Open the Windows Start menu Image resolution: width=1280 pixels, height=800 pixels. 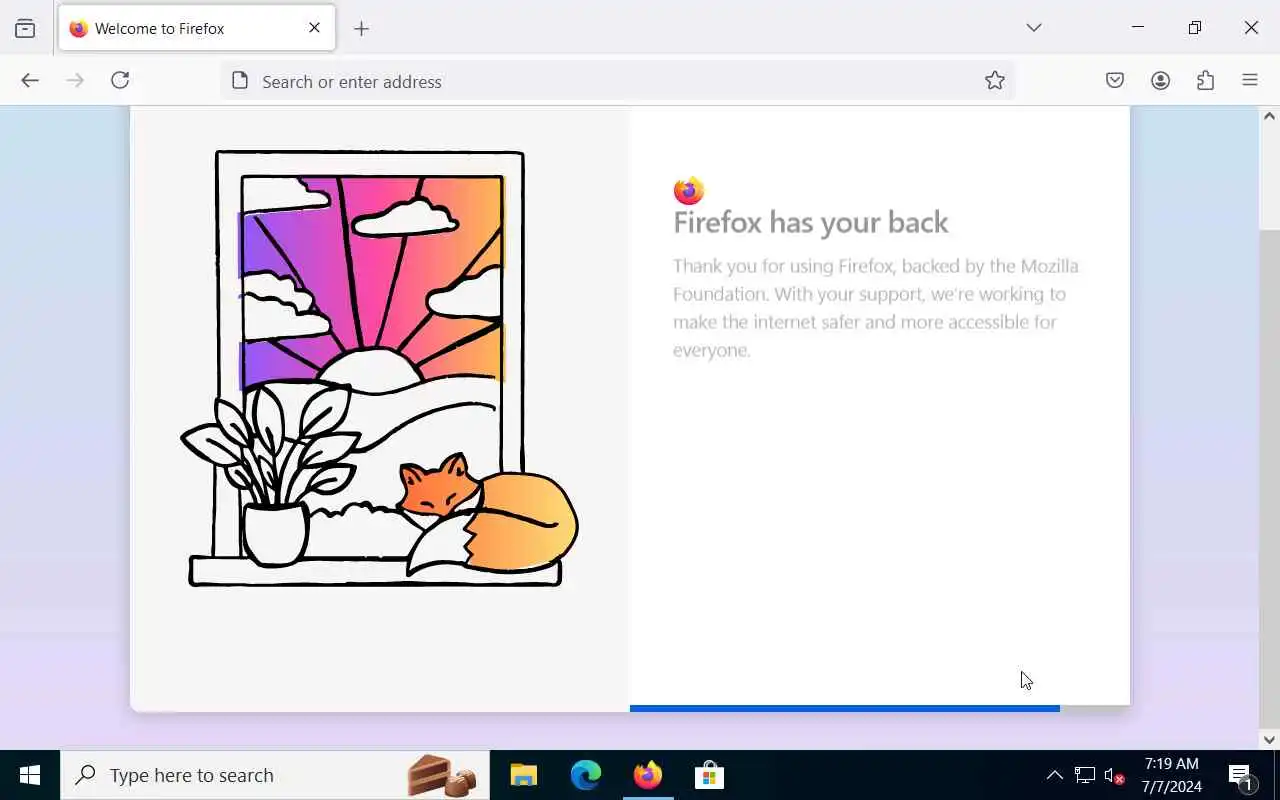tap(30, 775)
